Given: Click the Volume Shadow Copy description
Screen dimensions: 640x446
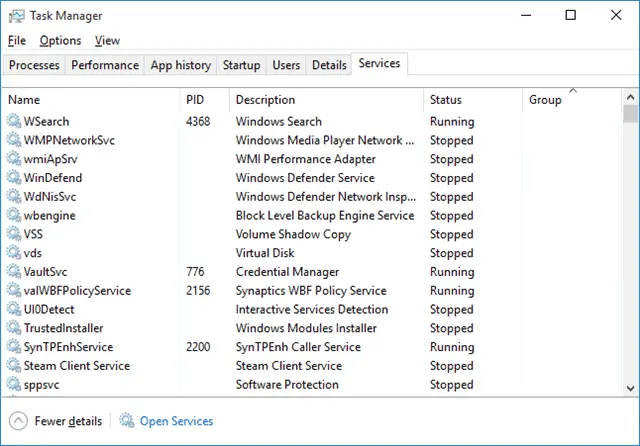Looking at the screenshot, I should [293, 234].
